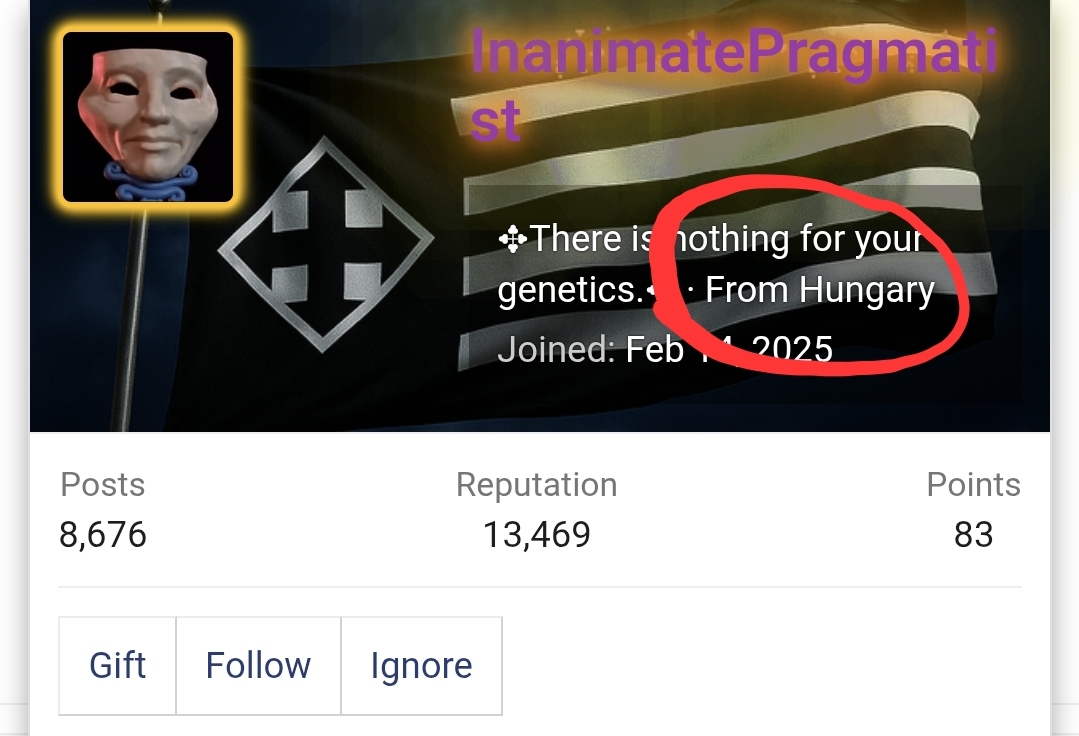Click the Joined label

pos(556,349)
